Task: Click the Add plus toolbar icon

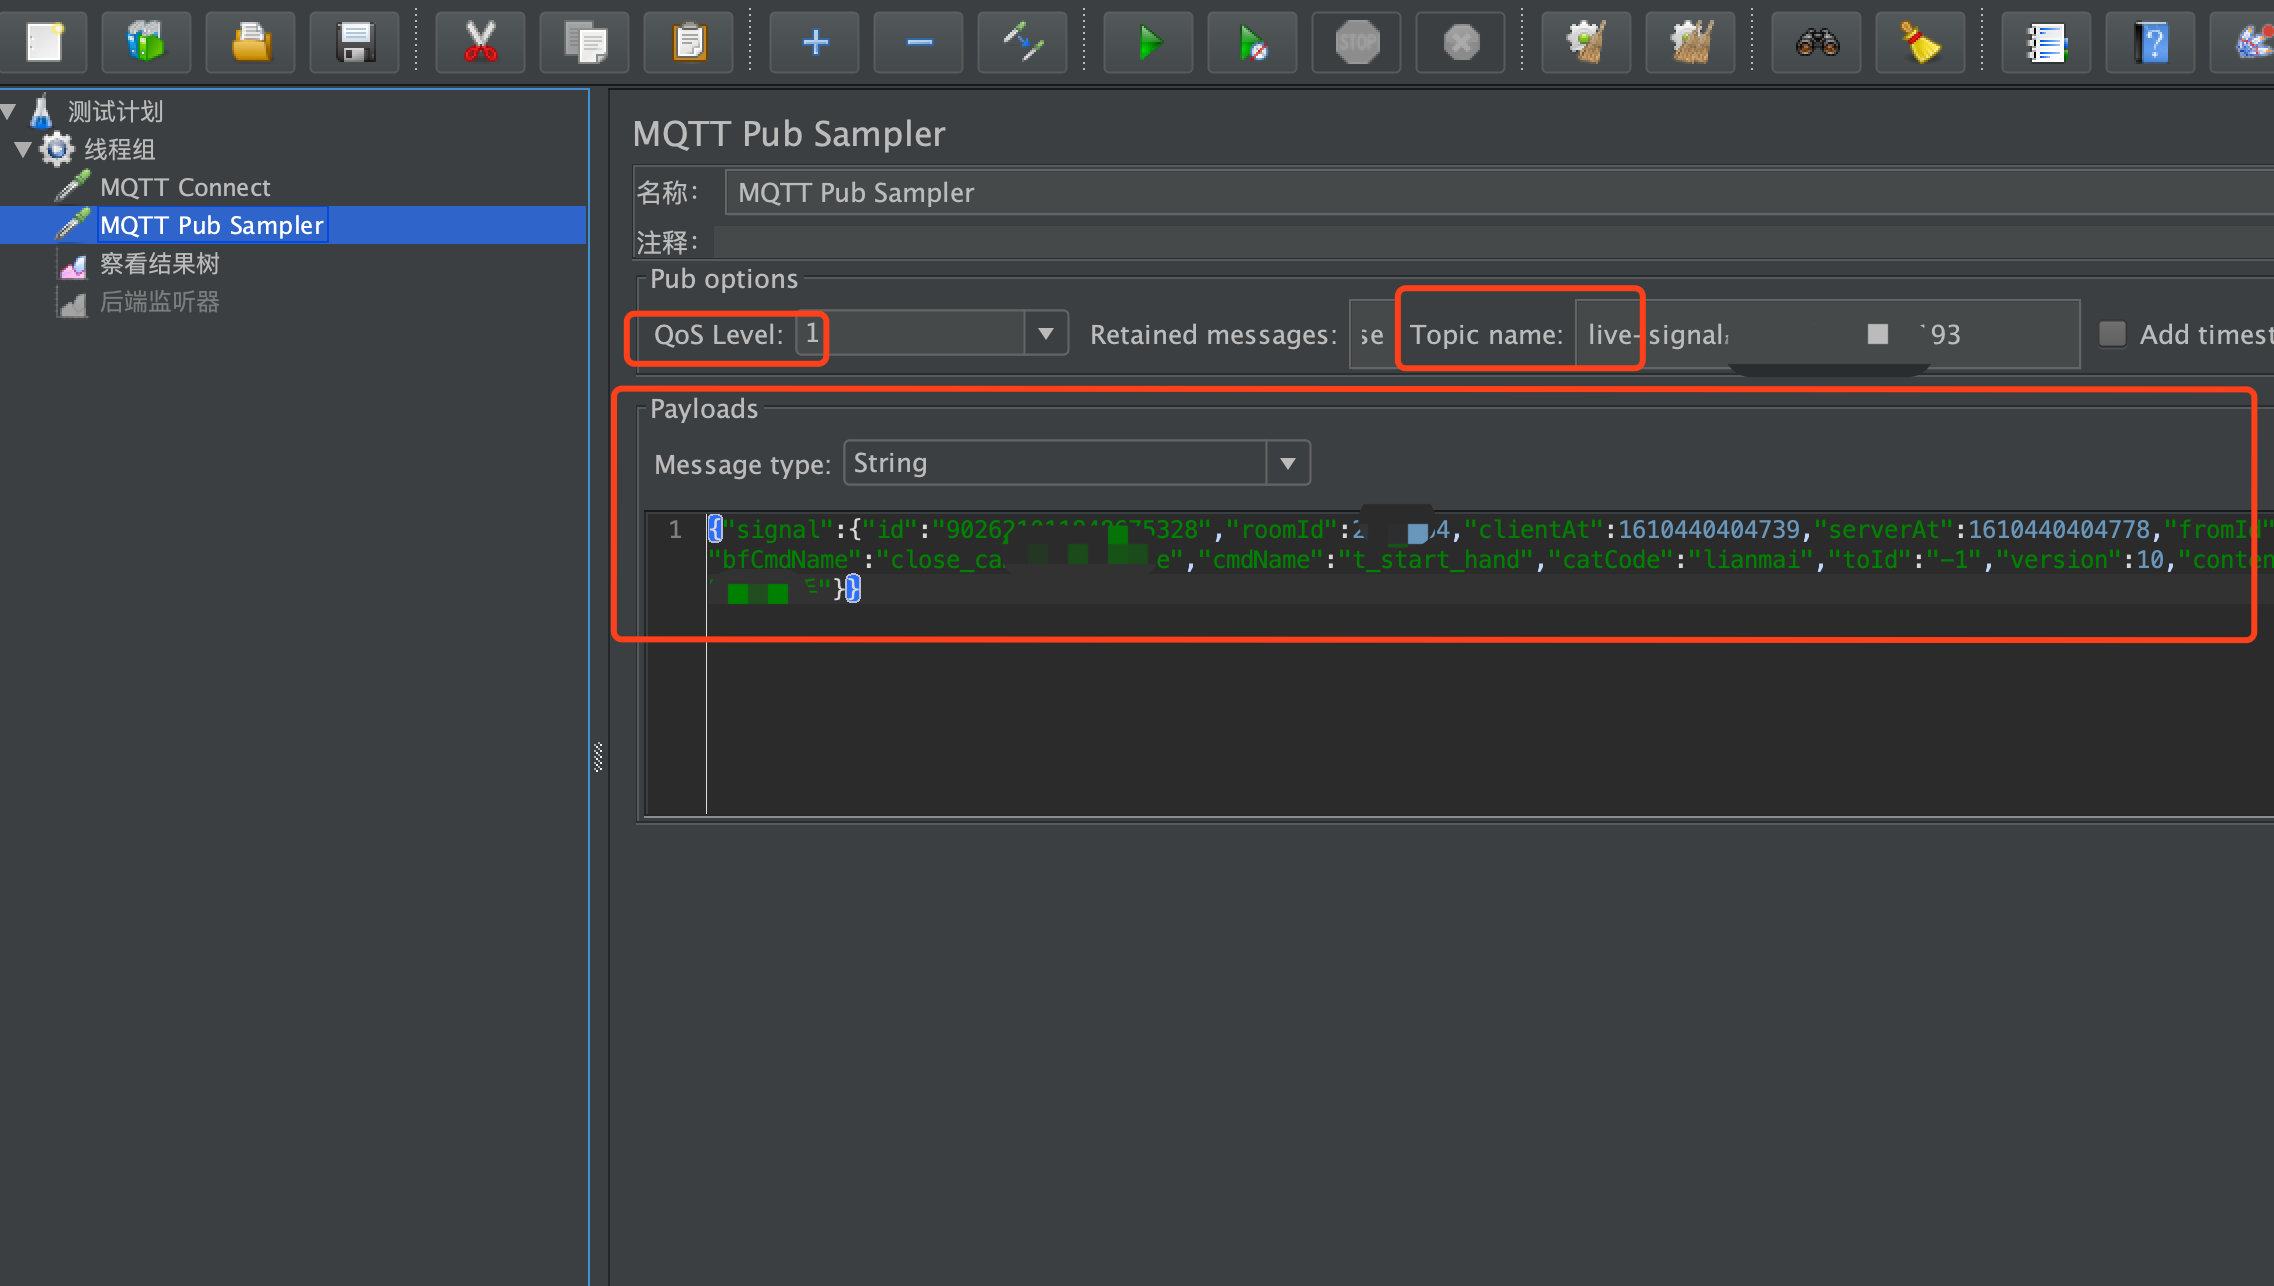Action: [x=814, y=42]
